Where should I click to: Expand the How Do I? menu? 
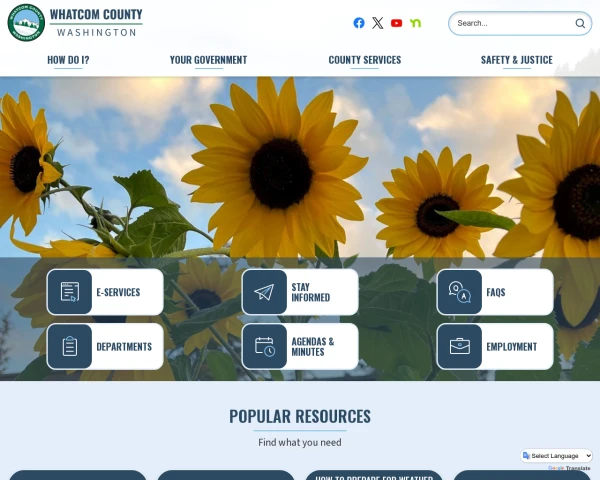point(68,60)
